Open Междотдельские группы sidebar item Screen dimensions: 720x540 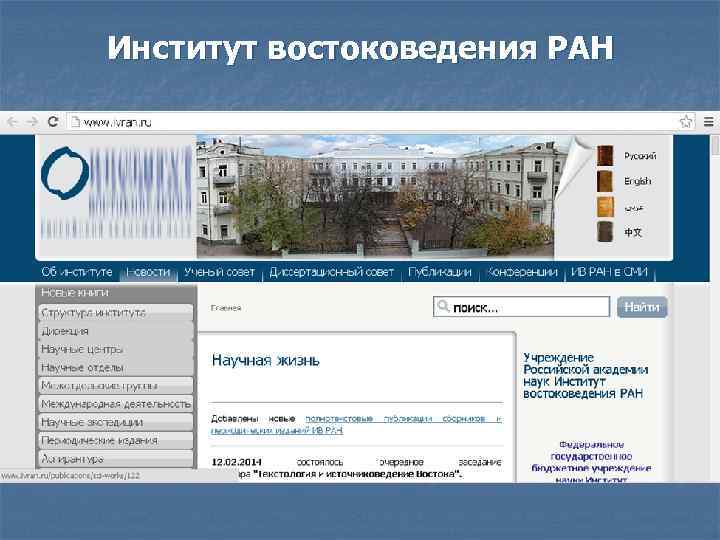116,386
